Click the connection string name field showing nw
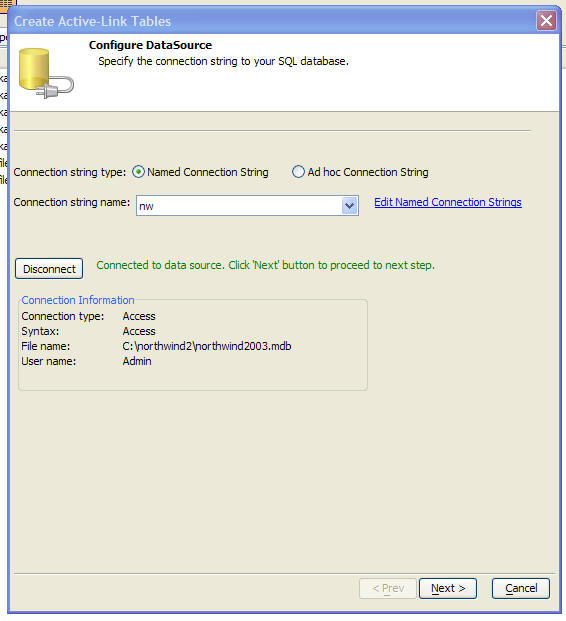This screenshot has height=621, width=566. point(247,206)
